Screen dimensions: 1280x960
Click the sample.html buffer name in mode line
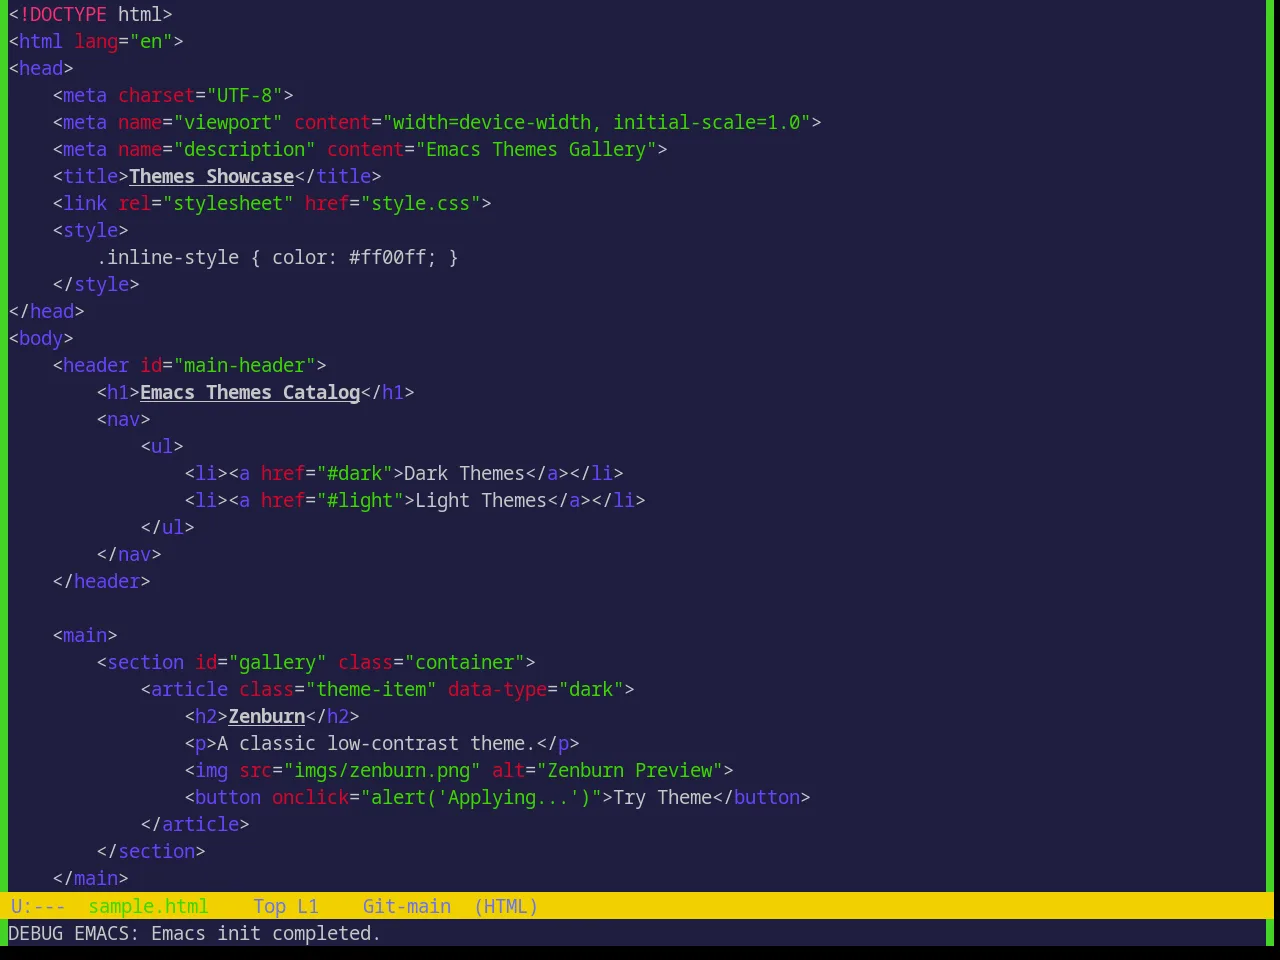[148, 906]
